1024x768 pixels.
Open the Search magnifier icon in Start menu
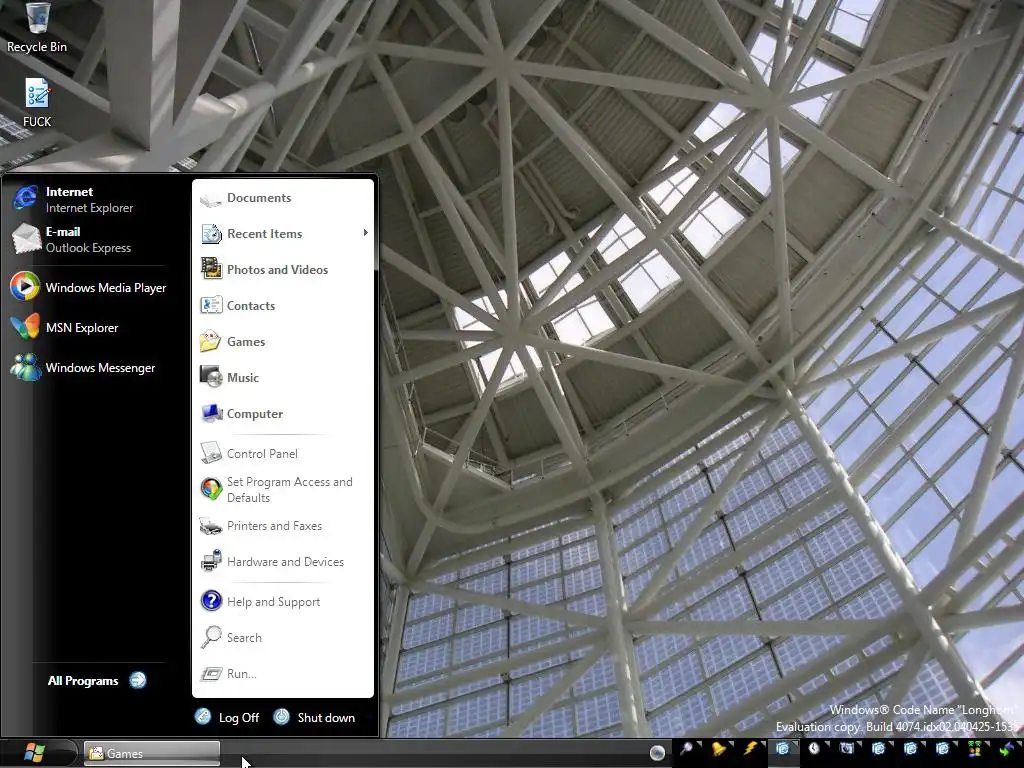[x=211, y=637]
